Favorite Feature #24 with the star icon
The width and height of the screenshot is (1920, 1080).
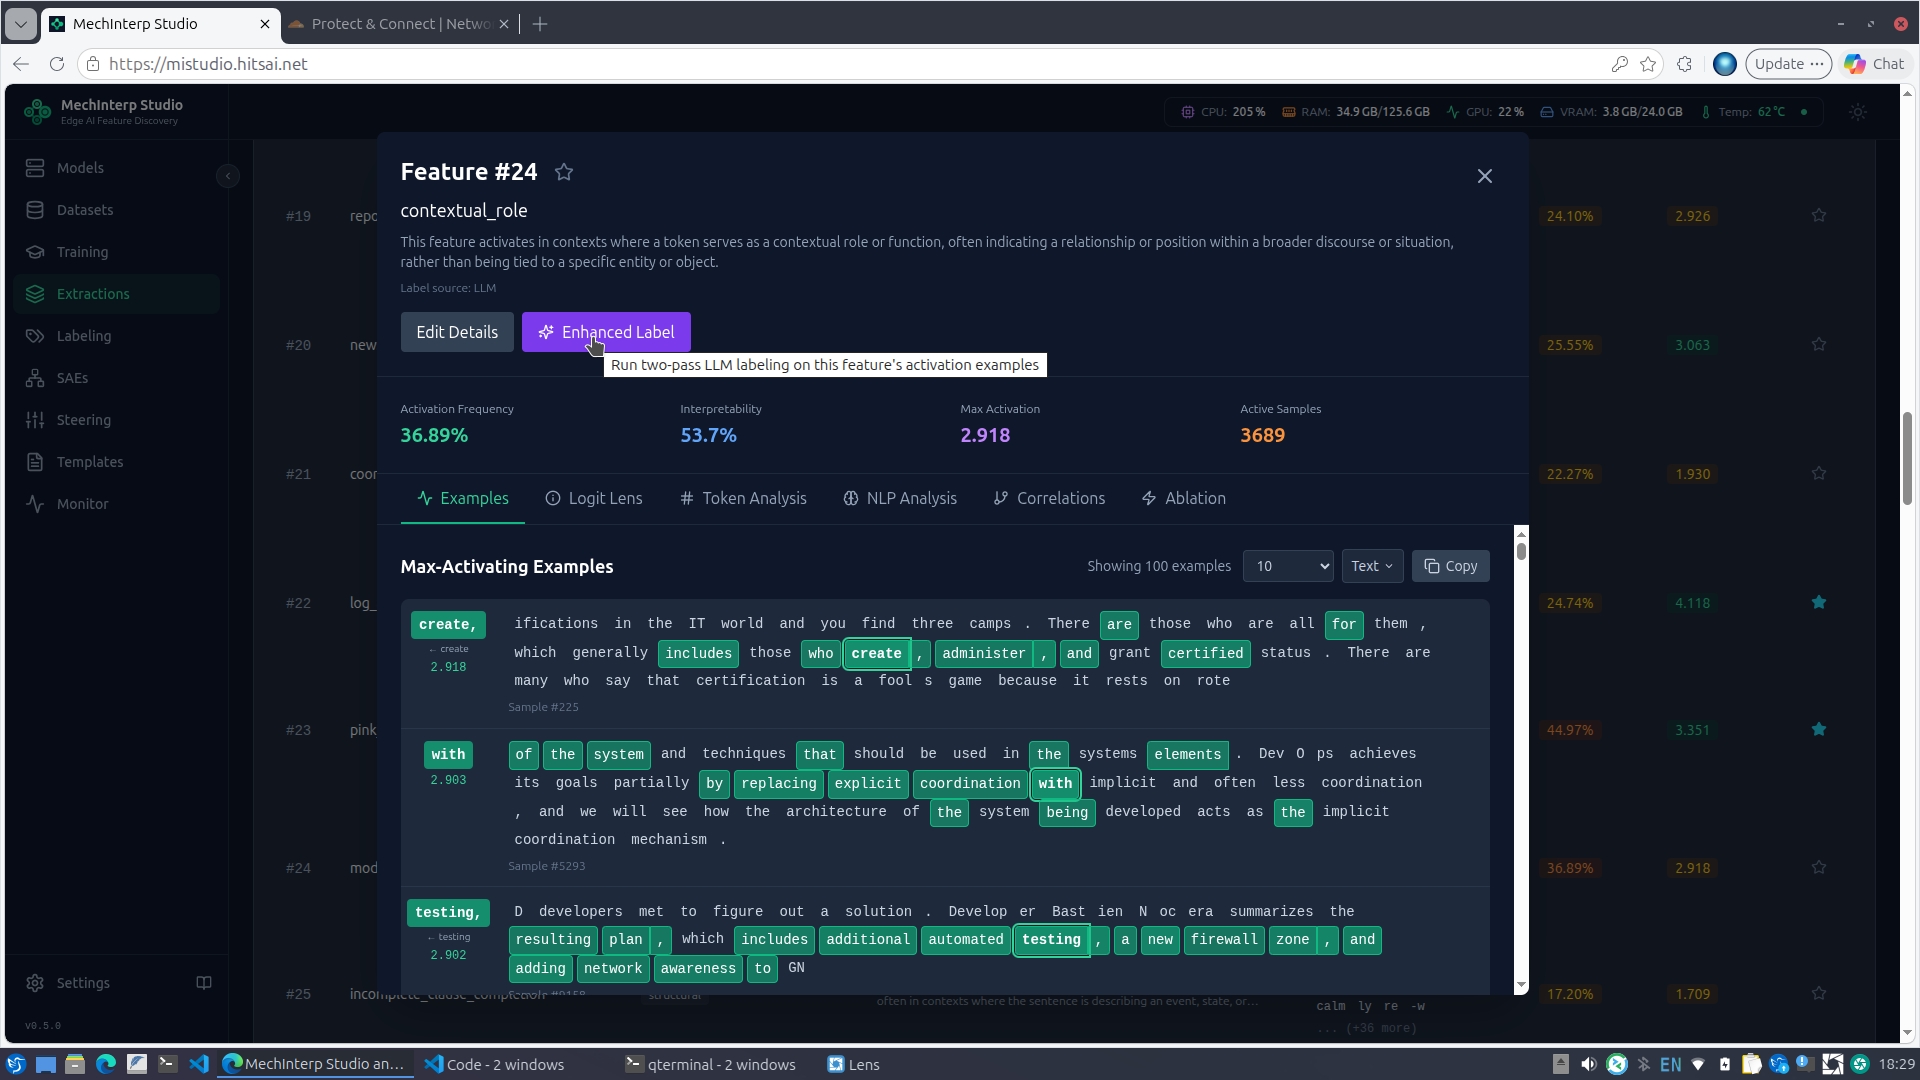(564, 172)
